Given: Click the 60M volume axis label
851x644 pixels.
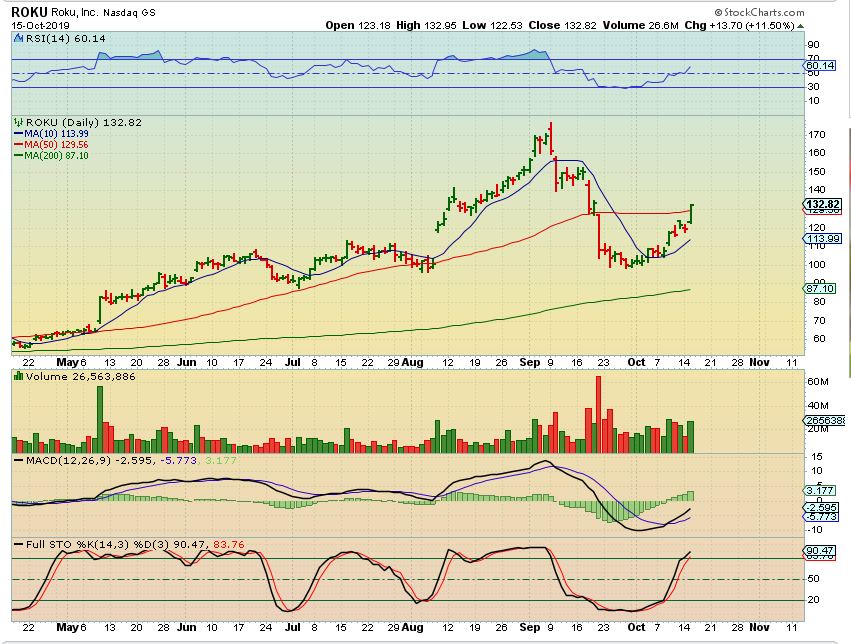Looking at the screenshot, I should (817, 381).
